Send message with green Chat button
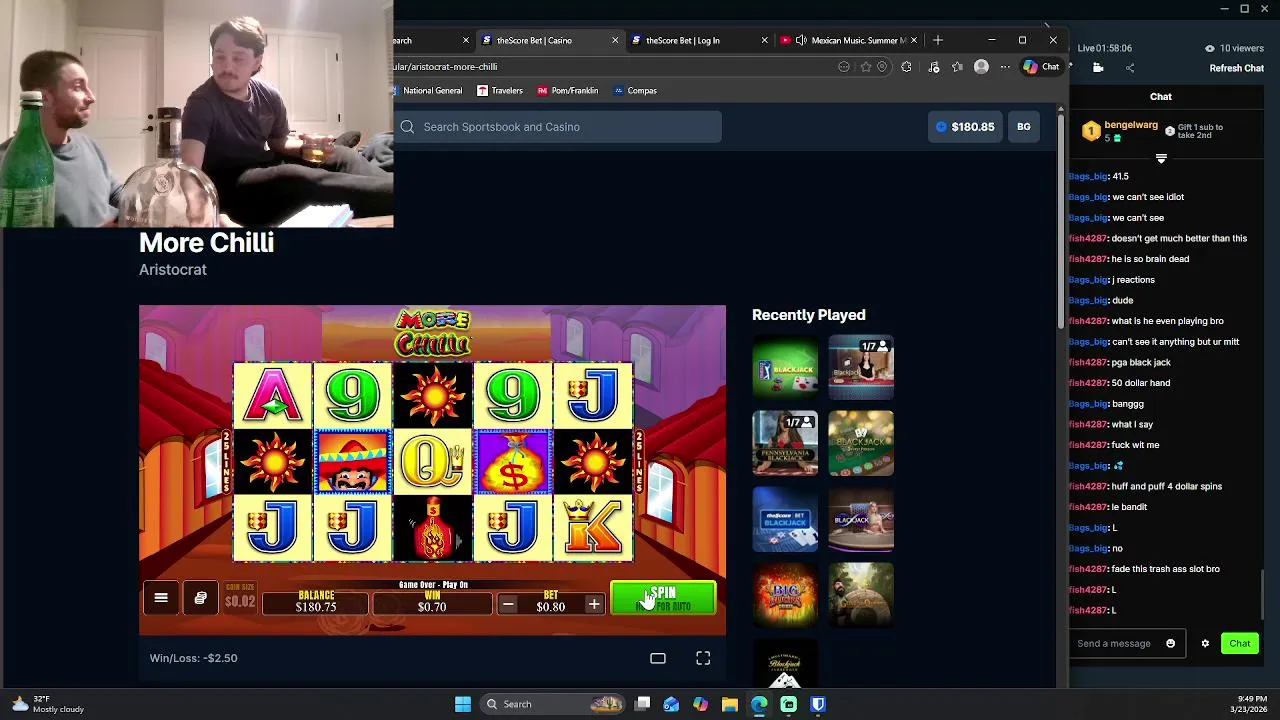Viewport: 1280px width, 720px height. point(1240,643)
